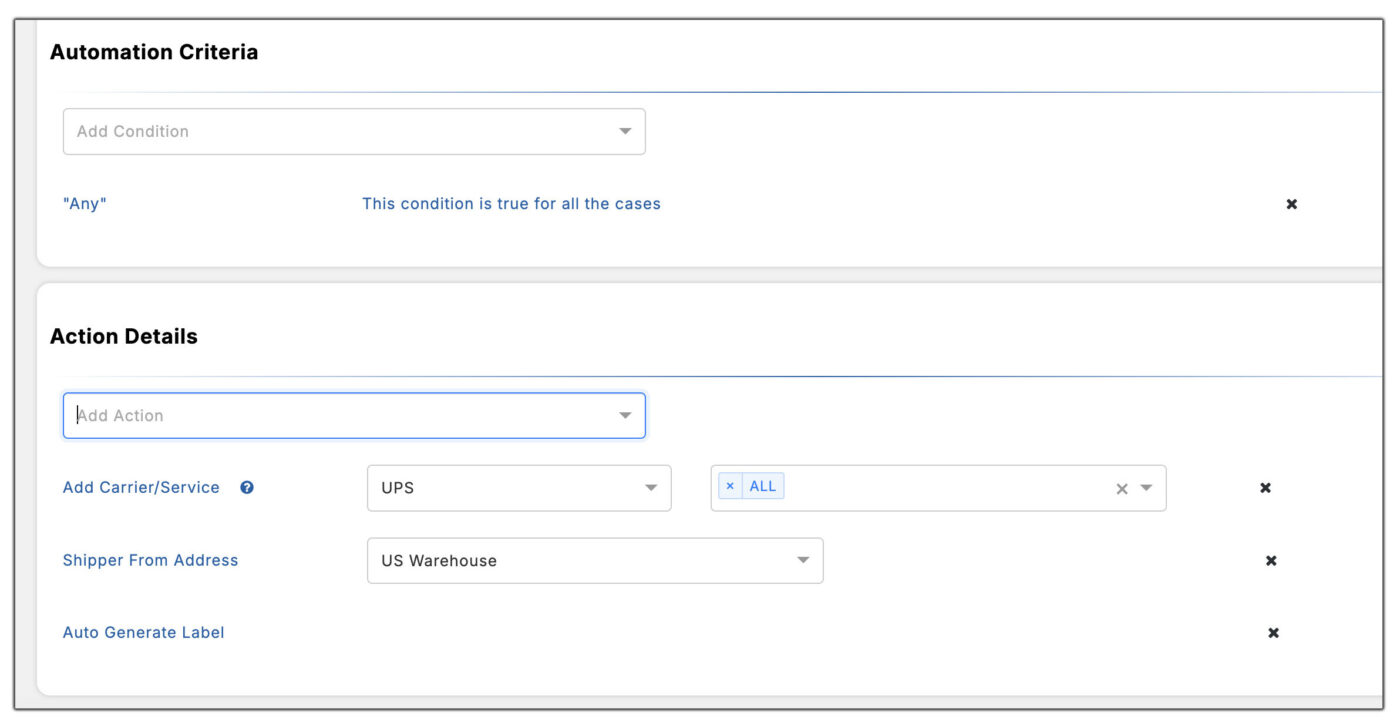Remove the ALL tag from the services field
Image resolution: width=1400 pixels, height=726 pixels.
pyautogui.click(x=729, y=484)
